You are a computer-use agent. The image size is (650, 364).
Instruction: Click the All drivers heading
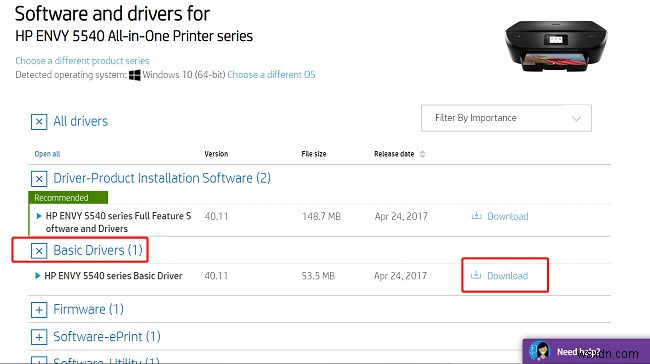[x=80, y=121]
